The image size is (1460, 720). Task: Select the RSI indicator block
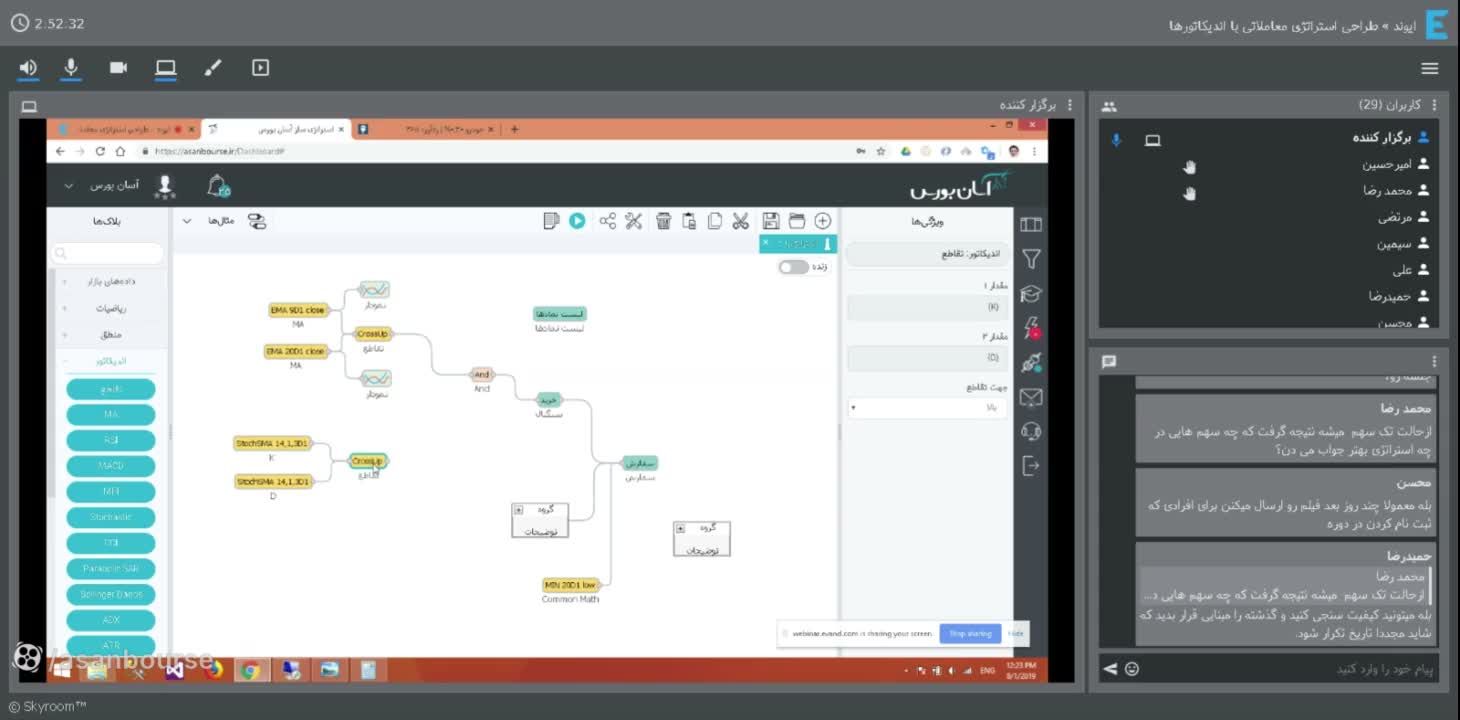coord(111,440)
